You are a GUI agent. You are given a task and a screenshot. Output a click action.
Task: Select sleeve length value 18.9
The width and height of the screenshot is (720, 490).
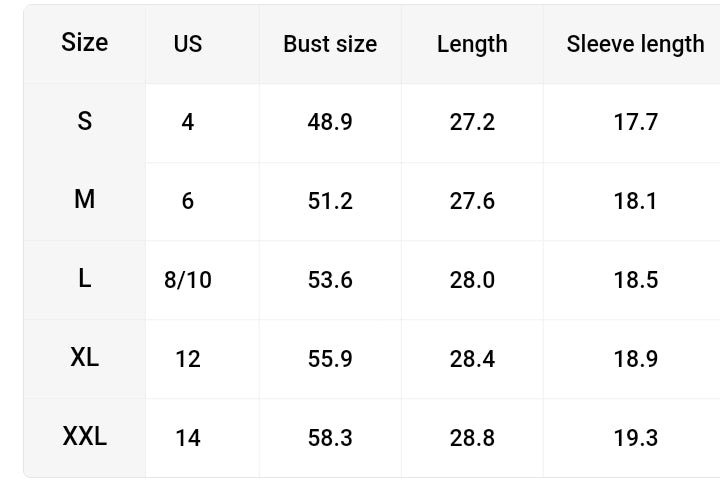[636, 359]
